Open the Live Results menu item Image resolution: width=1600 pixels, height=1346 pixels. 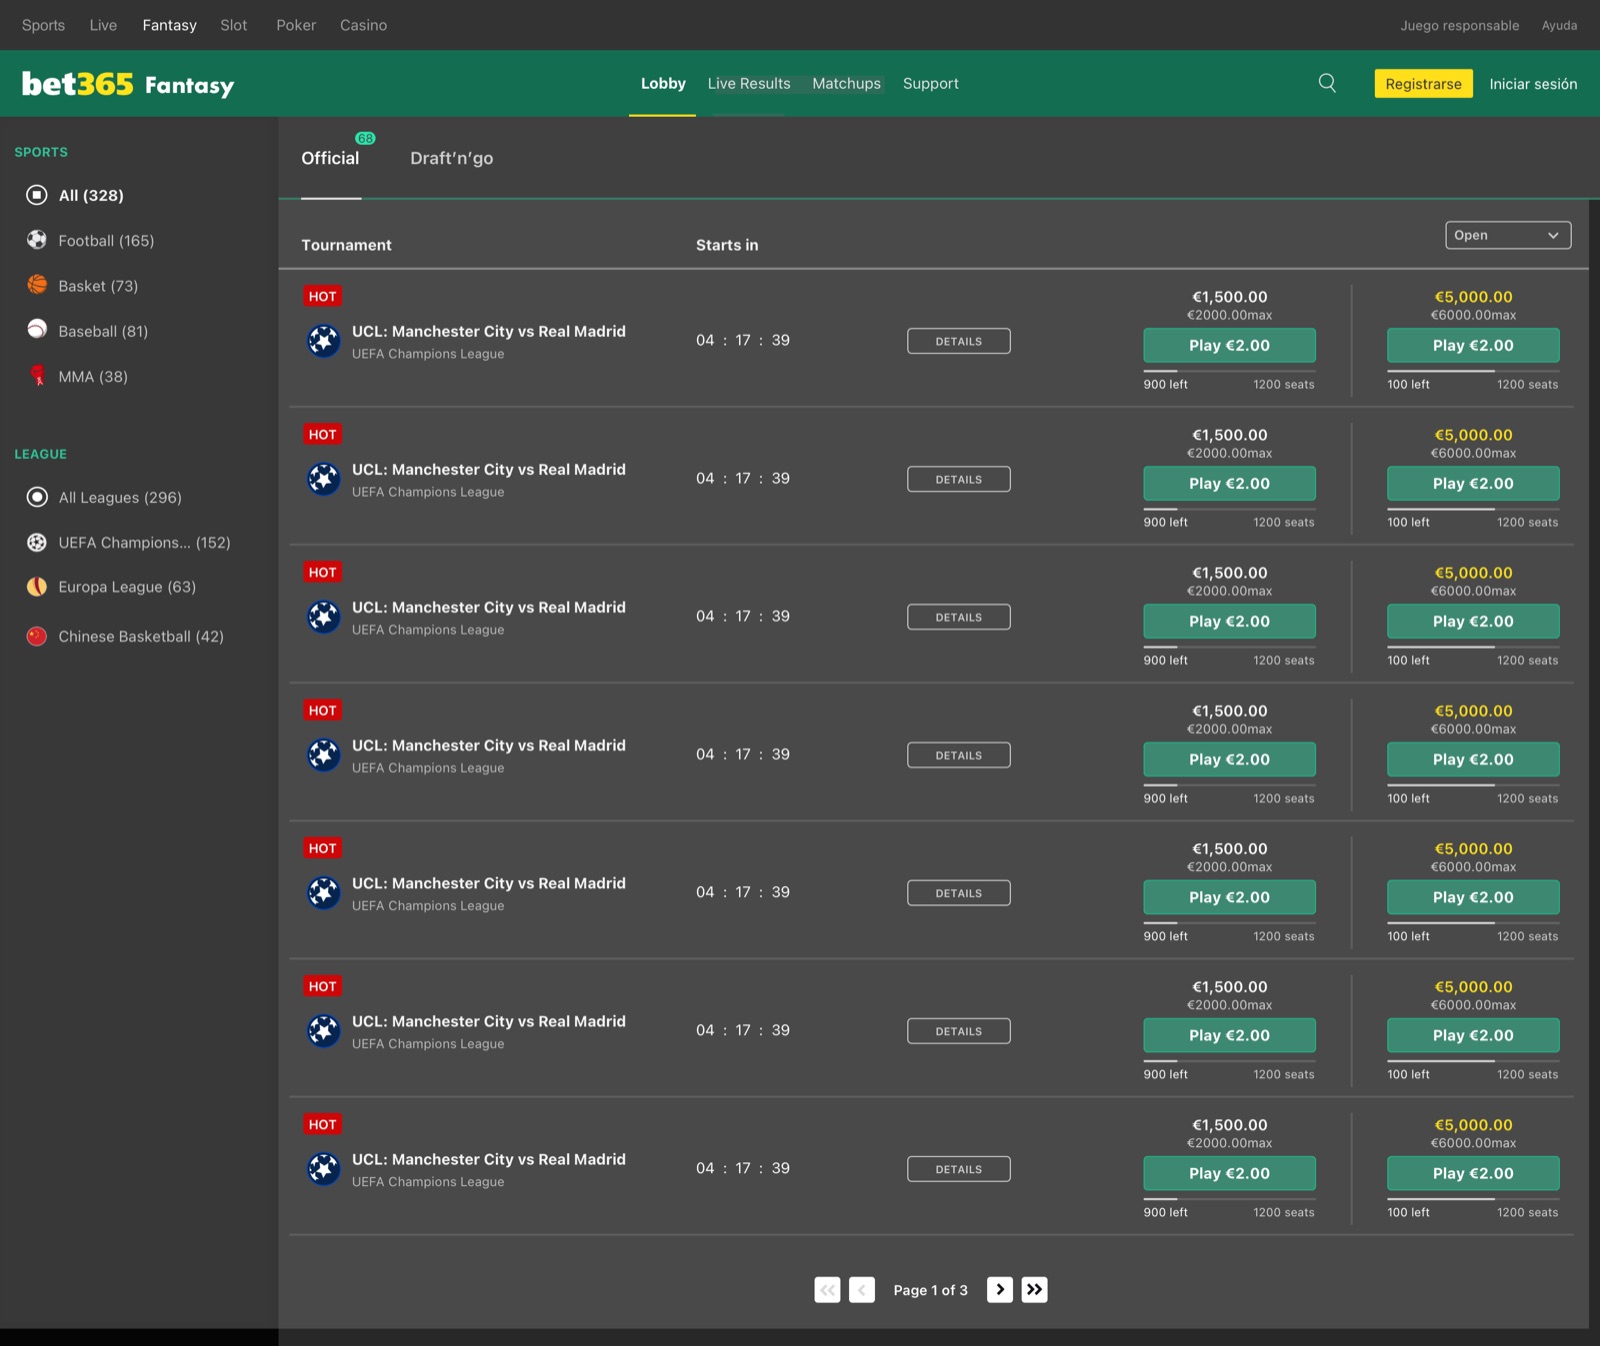749,83
